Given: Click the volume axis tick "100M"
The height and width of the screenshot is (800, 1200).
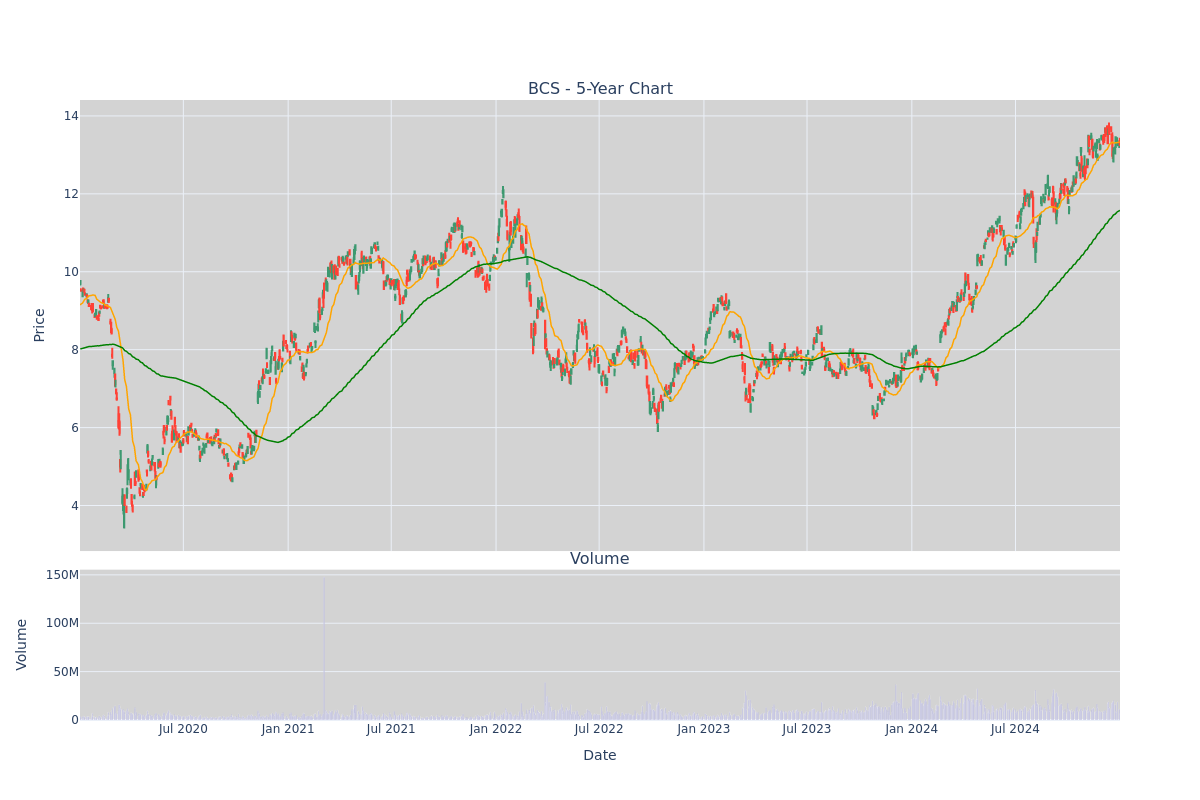Looking at the screenshot, I should (x=62, y=623).
